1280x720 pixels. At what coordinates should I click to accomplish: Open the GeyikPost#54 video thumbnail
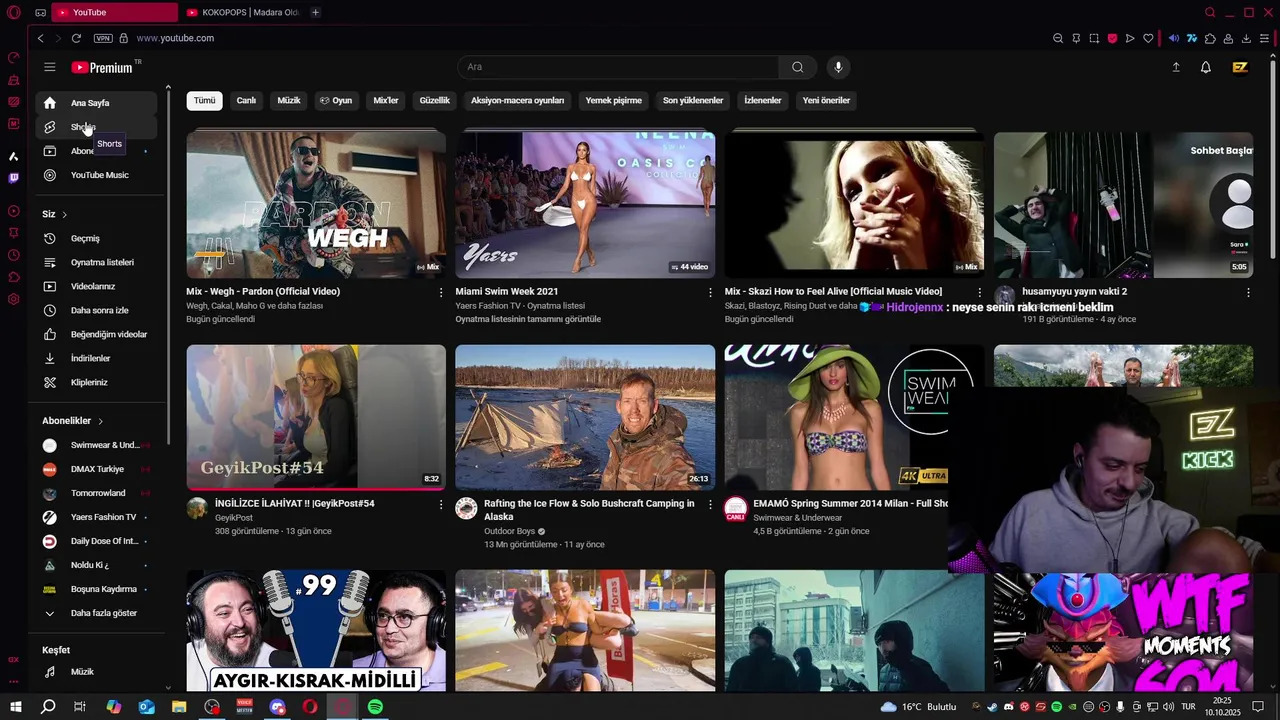pyautogui.click(x=316, y=417)
